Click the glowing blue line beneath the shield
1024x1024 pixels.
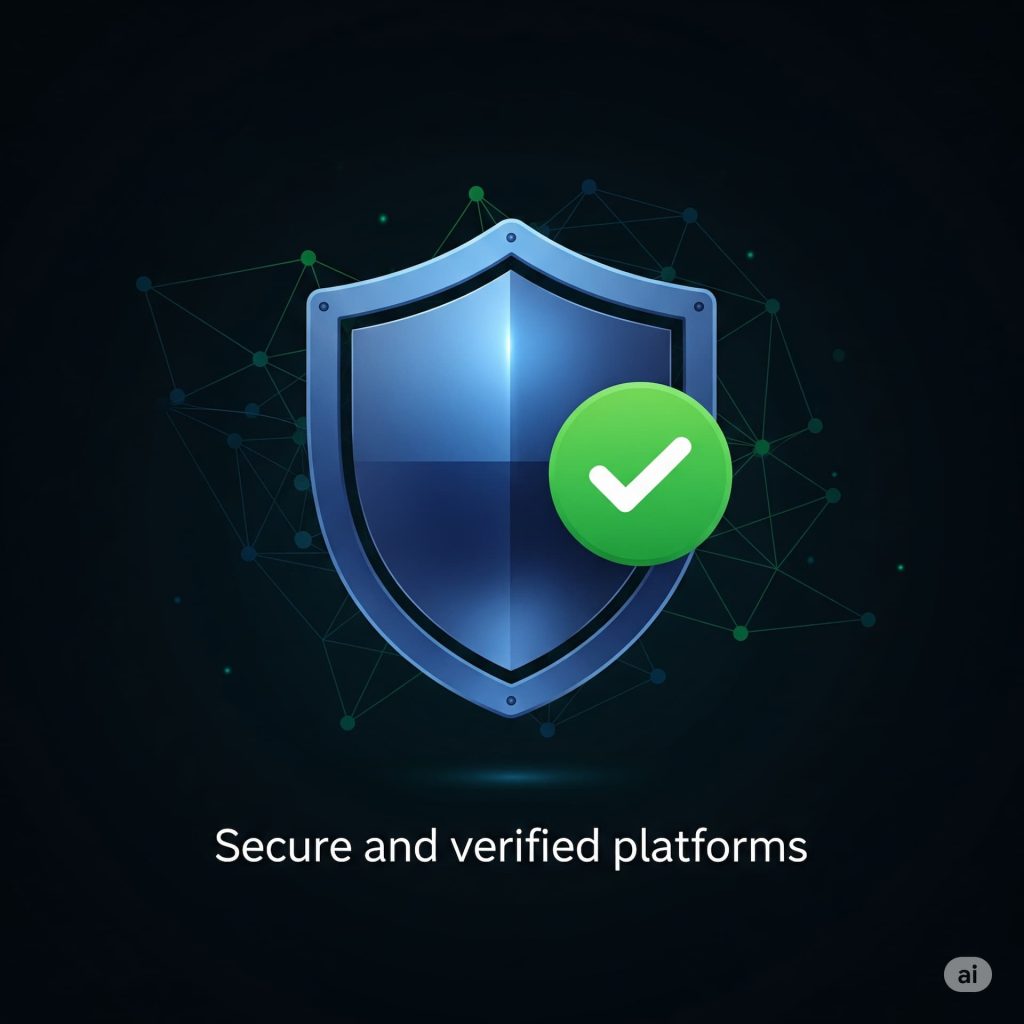(x=513, y=776)
